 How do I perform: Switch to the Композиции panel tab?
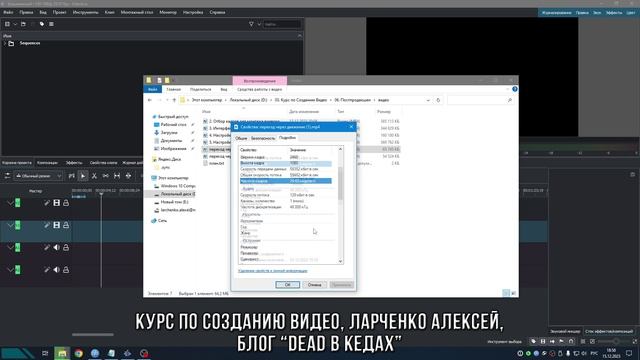click(47, 162)
